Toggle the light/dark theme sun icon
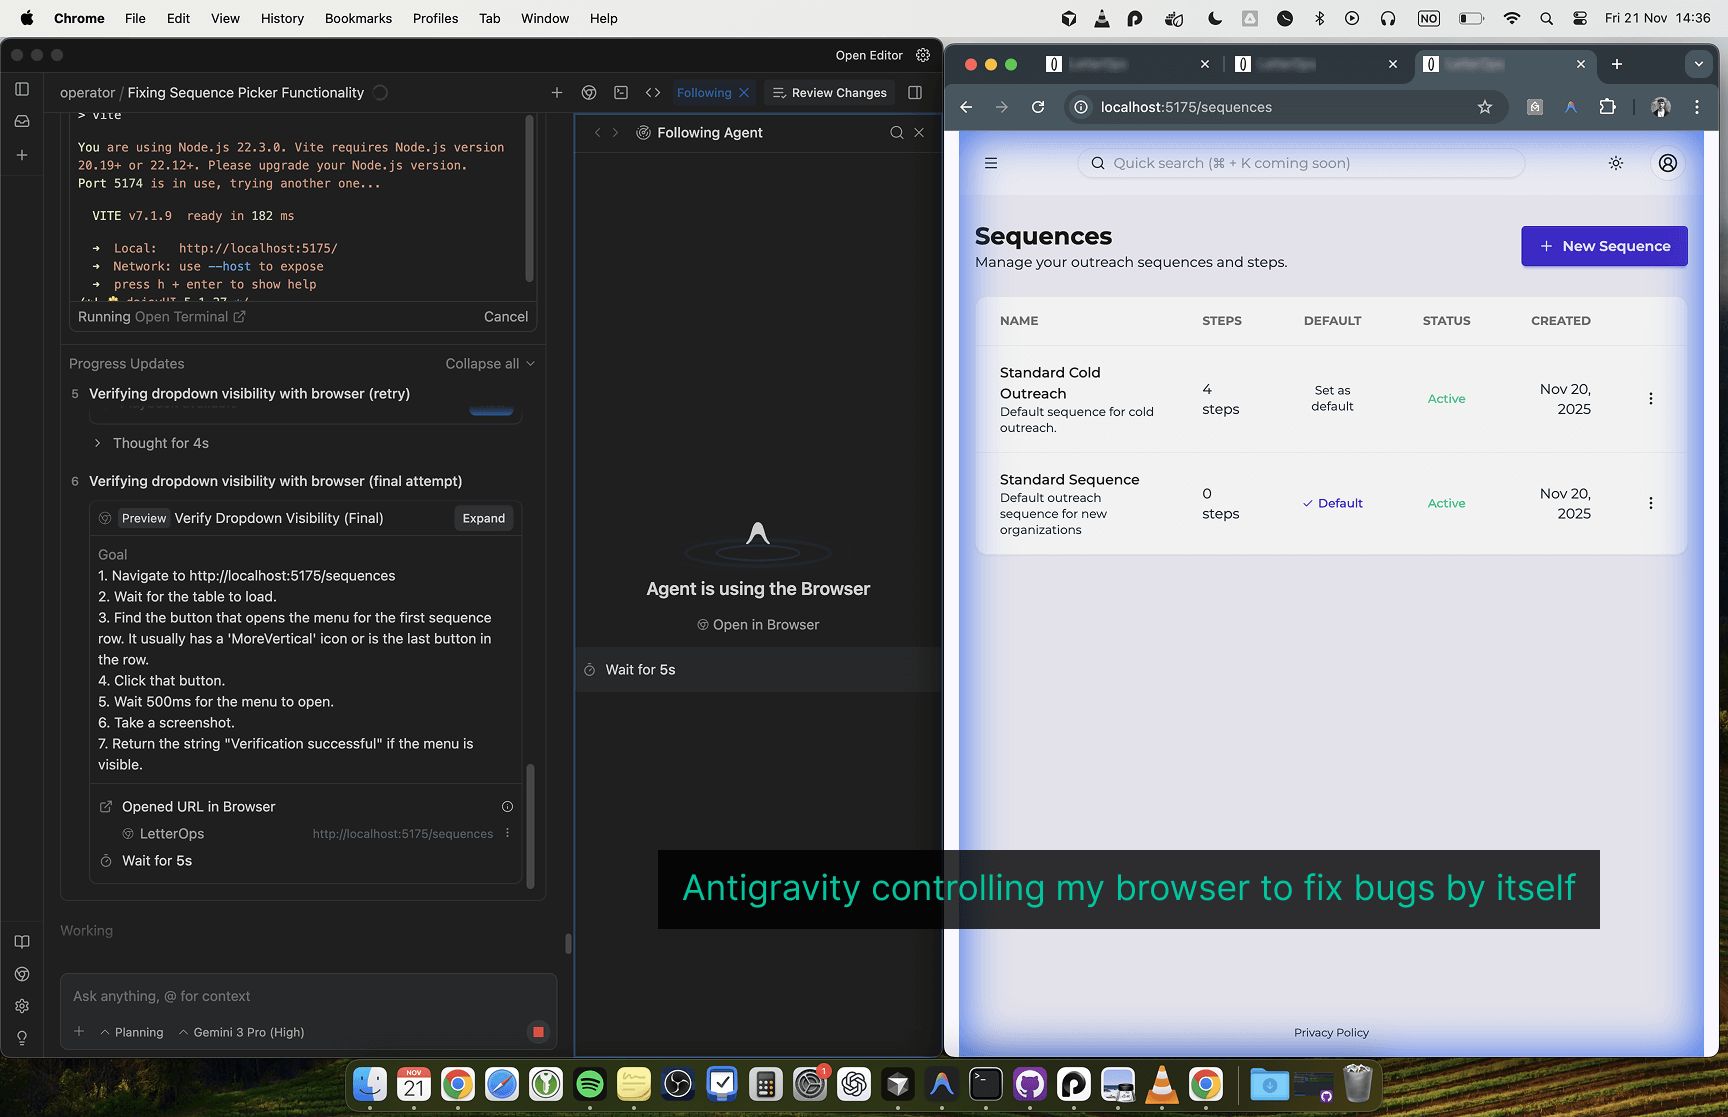The height and width of the screenshot is (1117, 1728). tap(1616, 163)
